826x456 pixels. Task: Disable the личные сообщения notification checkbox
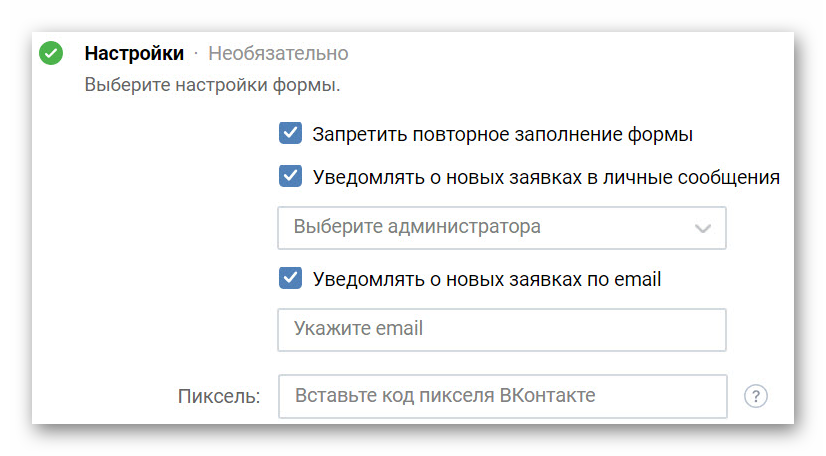[x=290, y=177]
